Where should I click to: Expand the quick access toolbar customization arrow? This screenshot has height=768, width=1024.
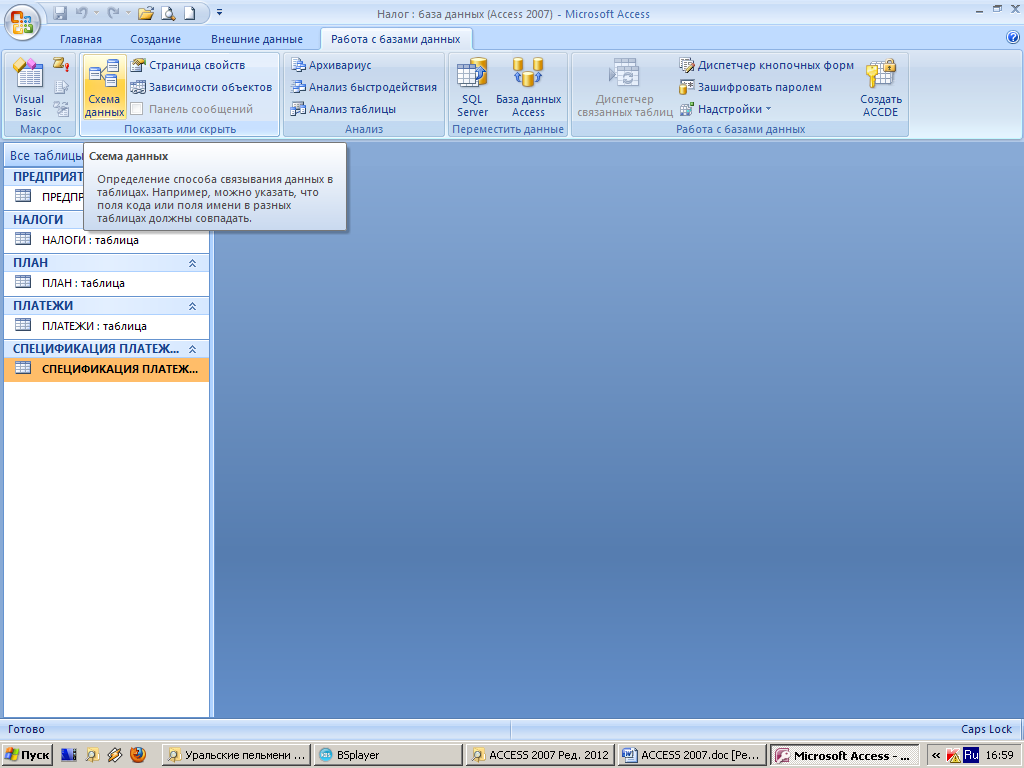219,12
